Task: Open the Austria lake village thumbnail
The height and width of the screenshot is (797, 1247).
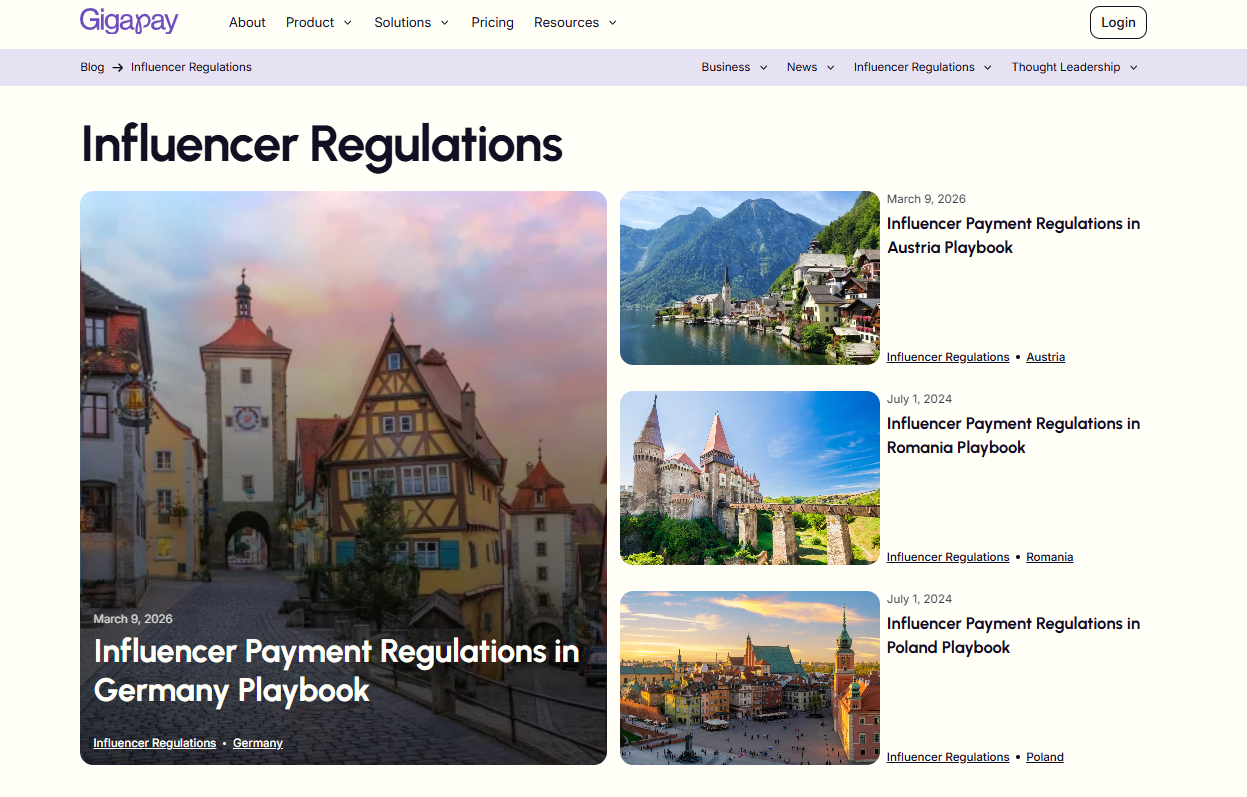Action: pyautogui.click(x=750, y=278)
